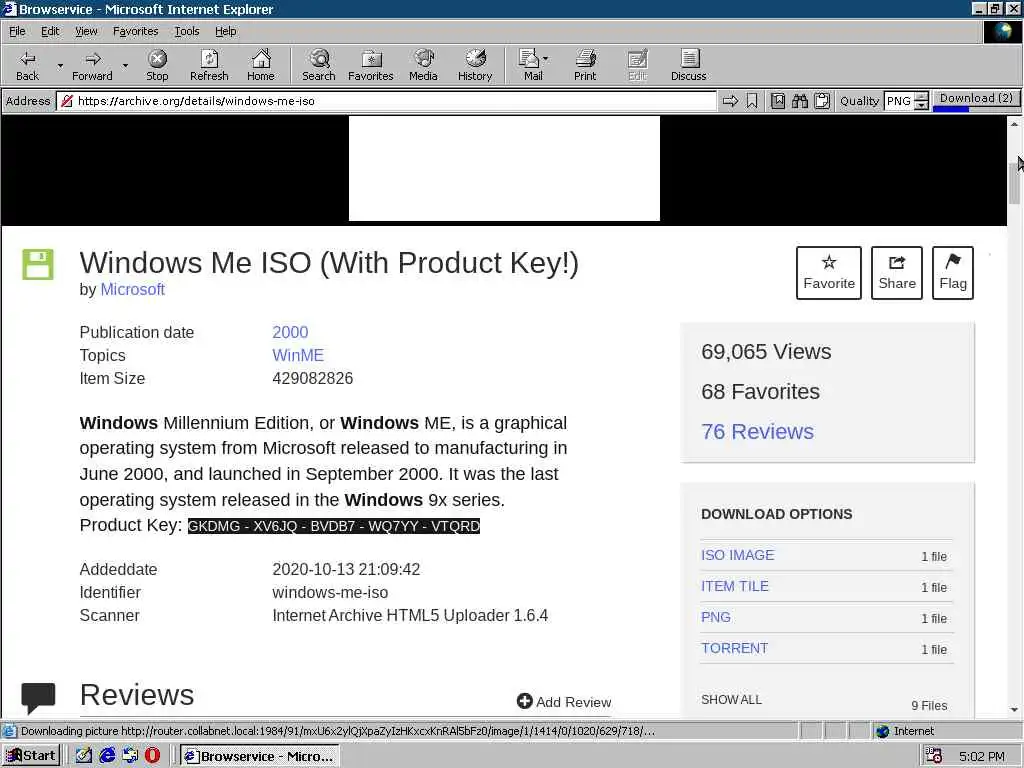This screenshot has height=768, width=1024.
Task: Open Mail button dropdown arrow
Action: point(545,59)
